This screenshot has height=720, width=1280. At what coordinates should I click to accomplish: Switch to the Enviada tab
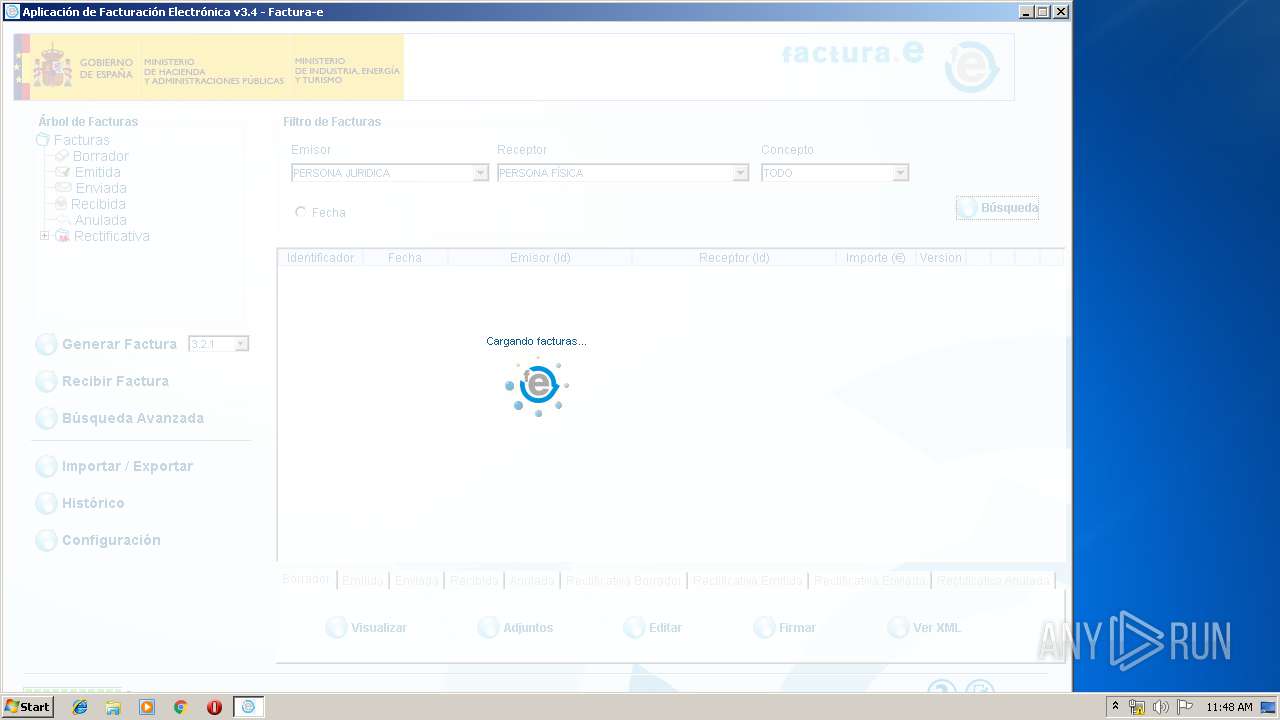pos(416,580)
